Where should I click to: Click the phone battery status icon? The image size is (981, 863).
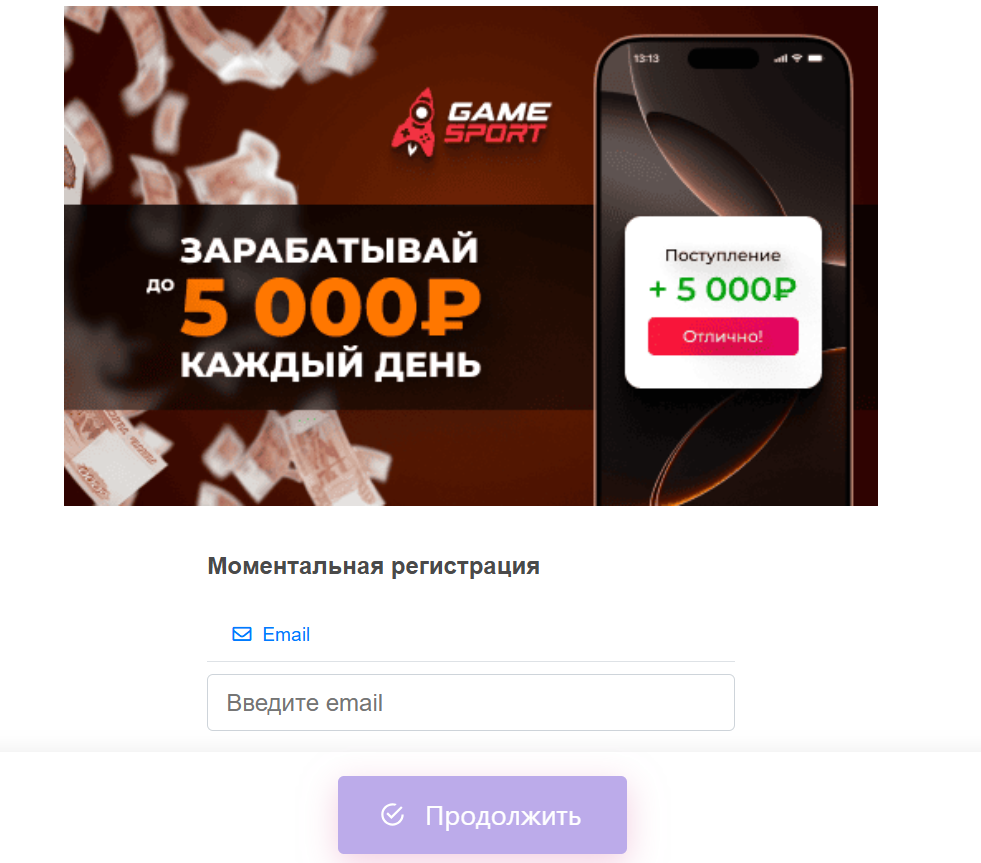tap(815, 58)
